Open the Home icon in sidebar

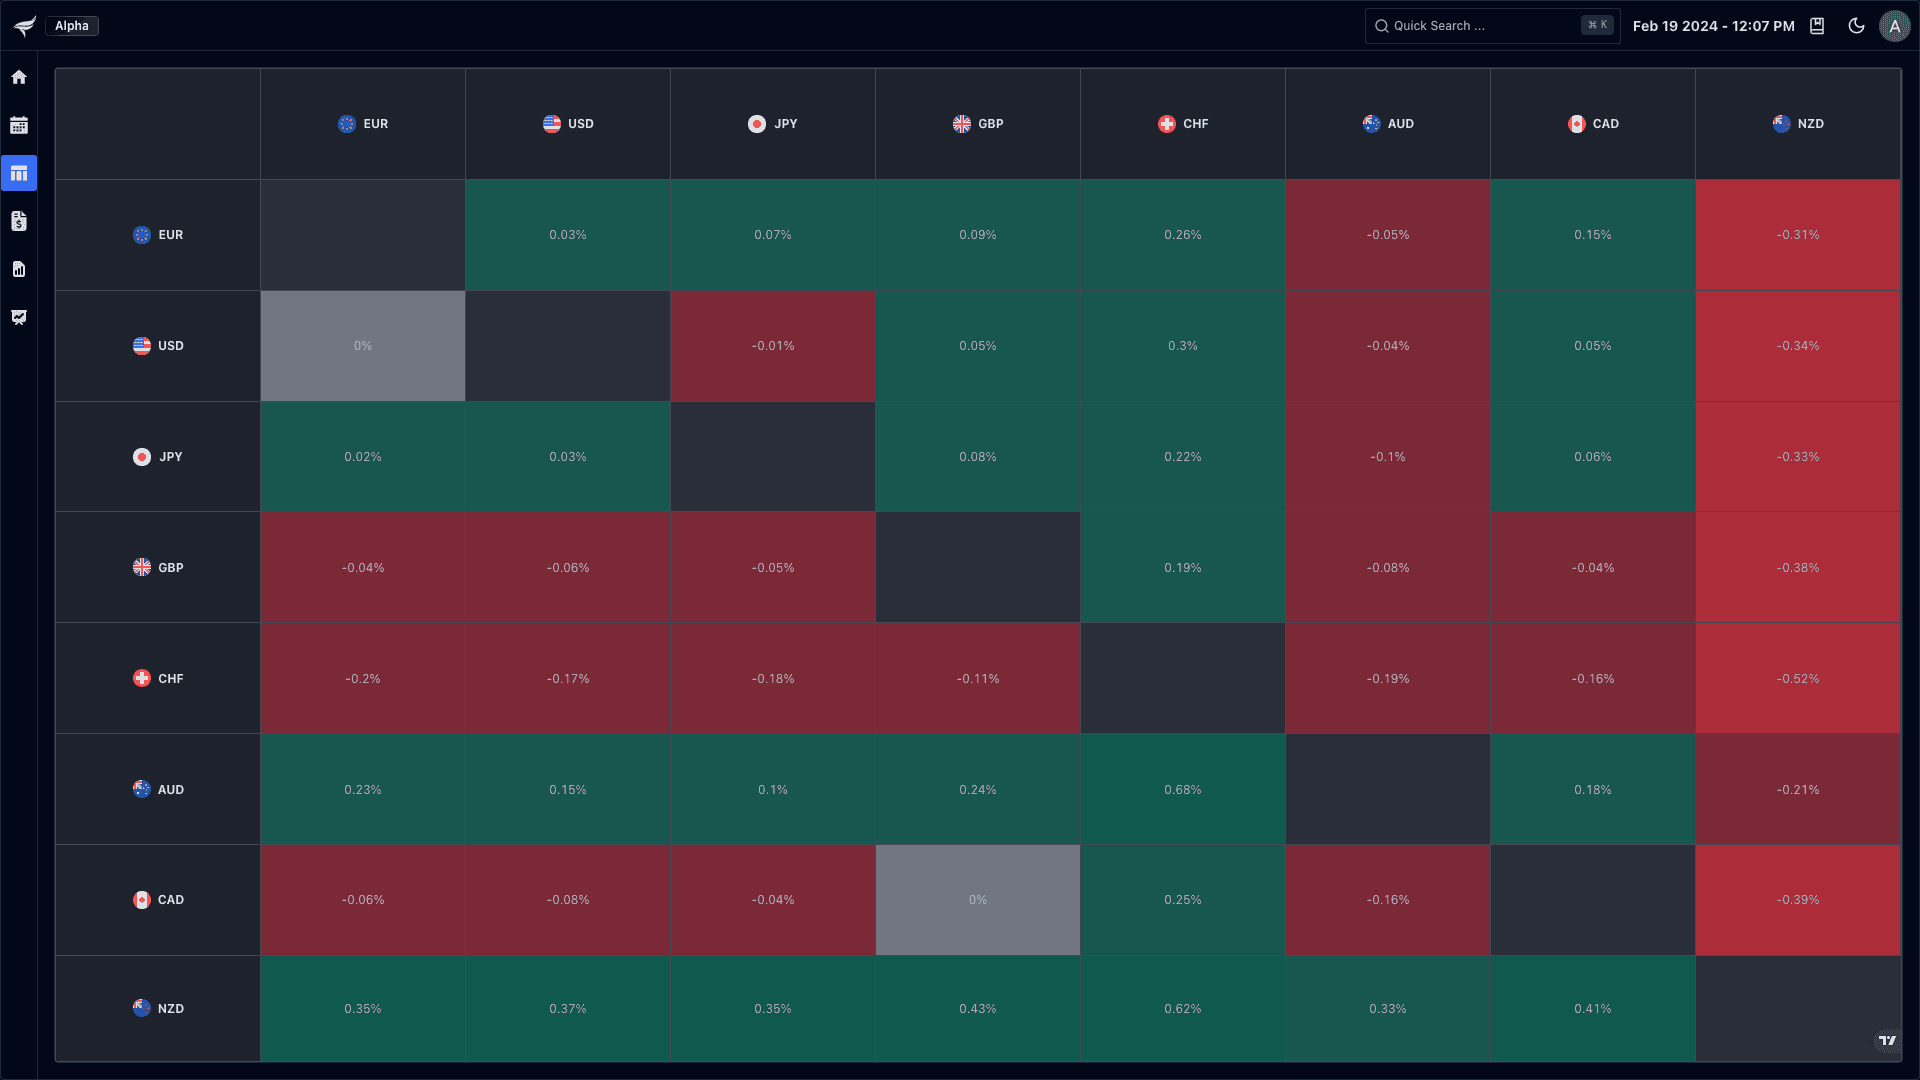tap(19, 77)
